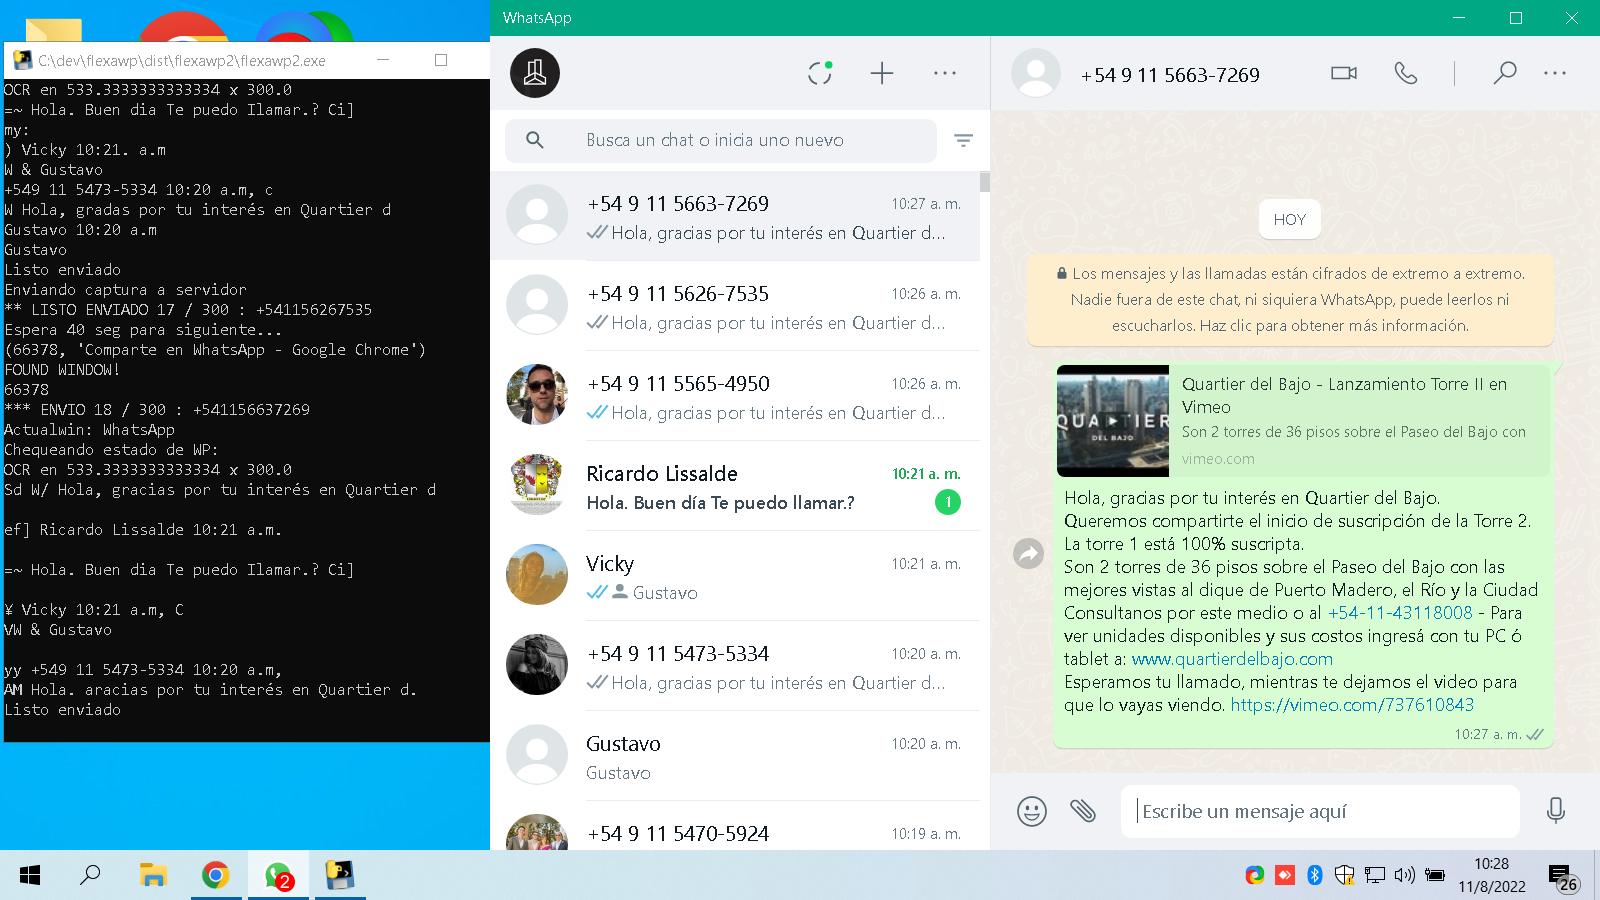
Task: Search within the open conversation
Action: click(x=1504, y=73)
